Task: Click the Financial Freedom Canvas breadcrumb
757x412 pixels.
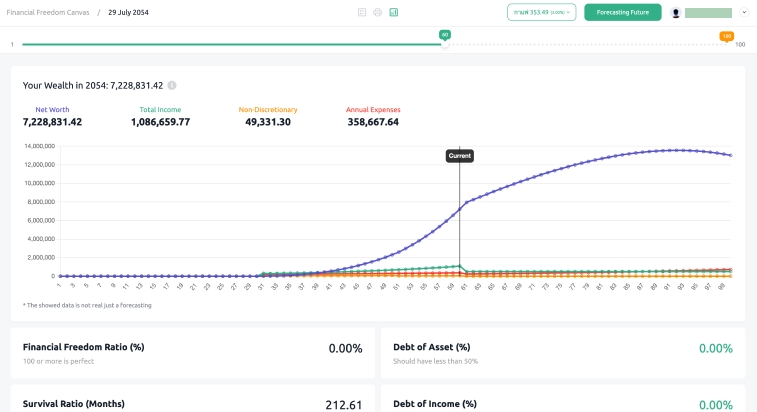Action: [x=49, y=12]
